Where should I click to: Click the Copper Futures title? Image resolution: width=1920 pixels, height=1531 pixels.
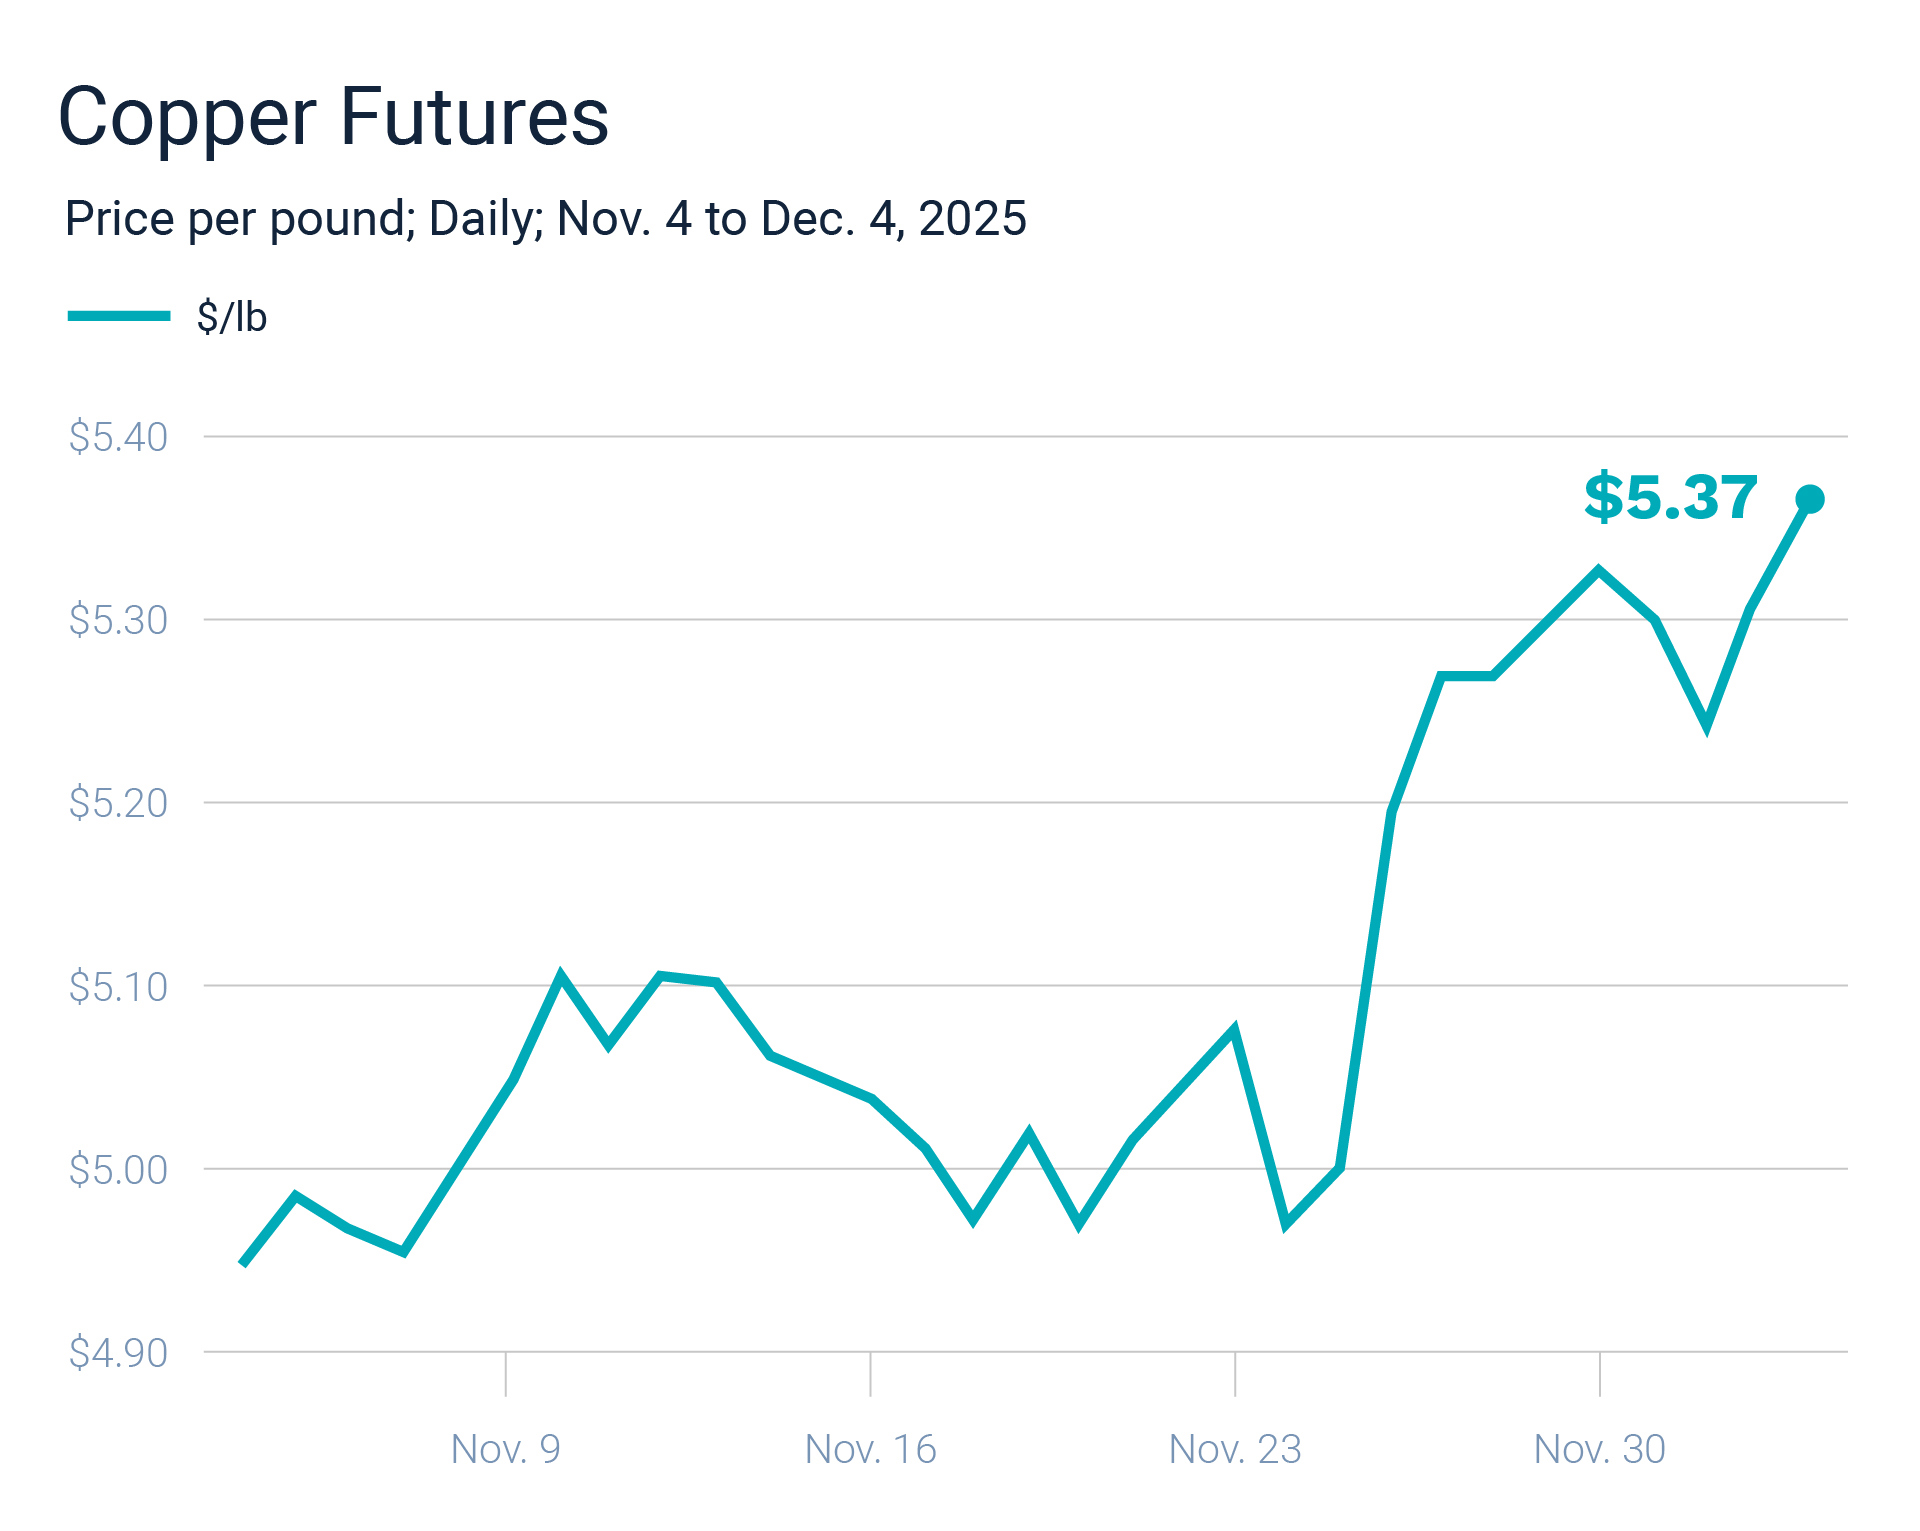click(x=333, y=117)
